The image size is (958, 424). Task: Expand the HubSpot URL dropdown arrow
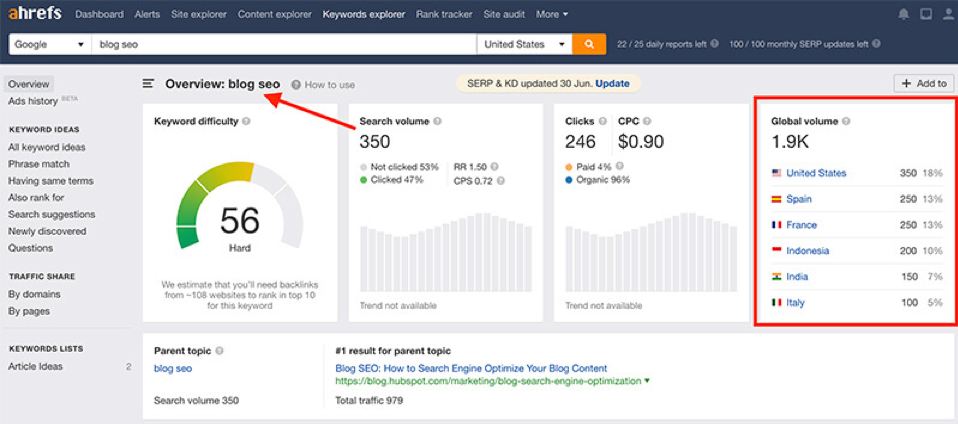[647, 381]
